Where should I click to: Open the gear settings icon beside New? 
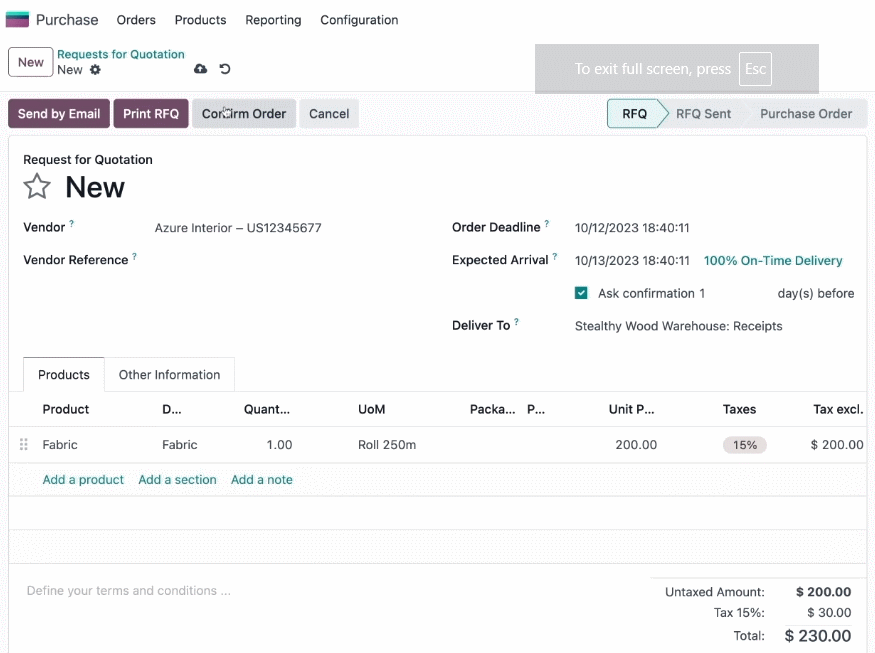coord(95,70)
